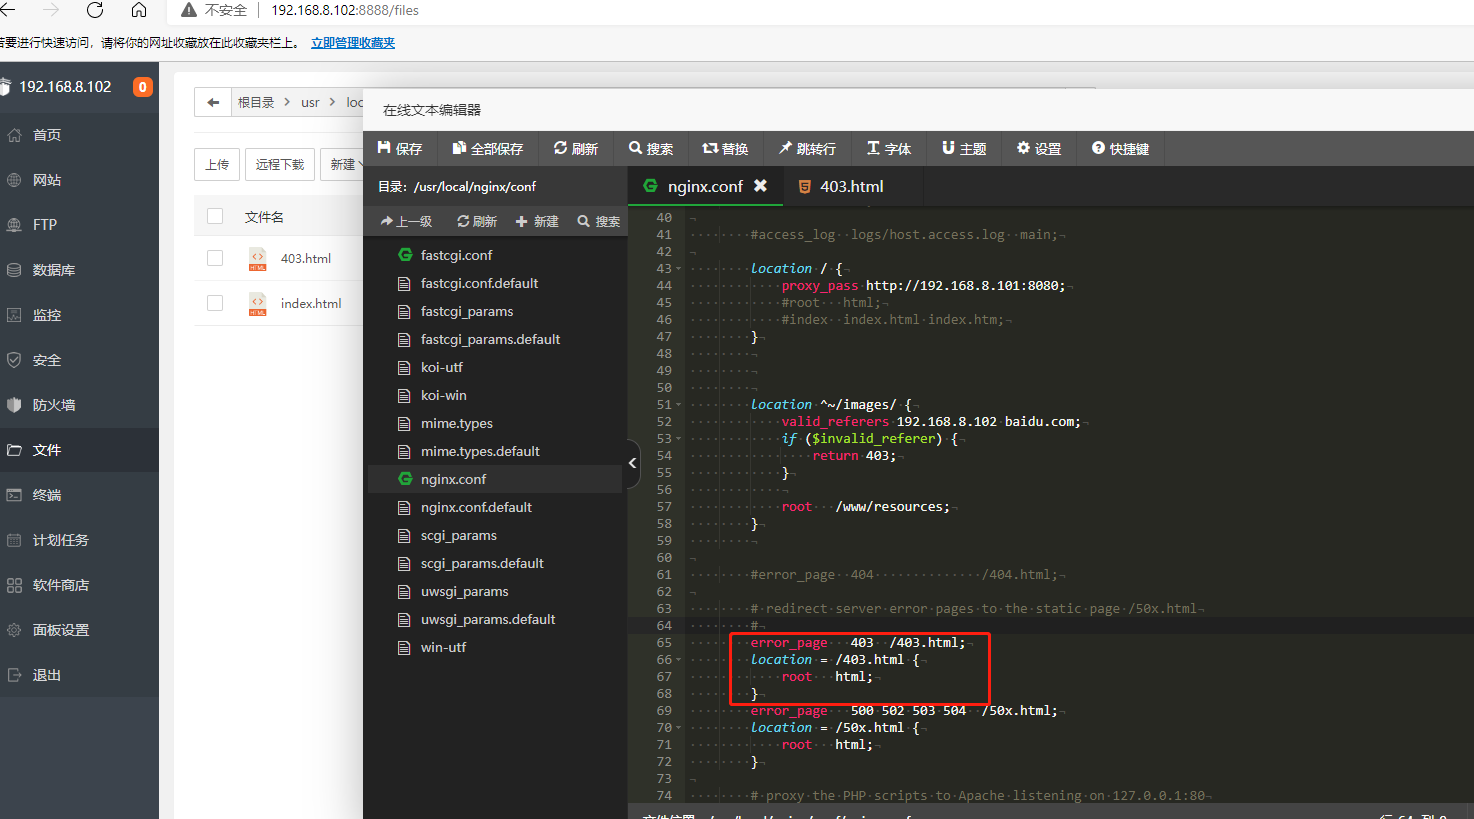Open the Font (字体) settings
Screen dimensions: 1474x819
[889, 149]
